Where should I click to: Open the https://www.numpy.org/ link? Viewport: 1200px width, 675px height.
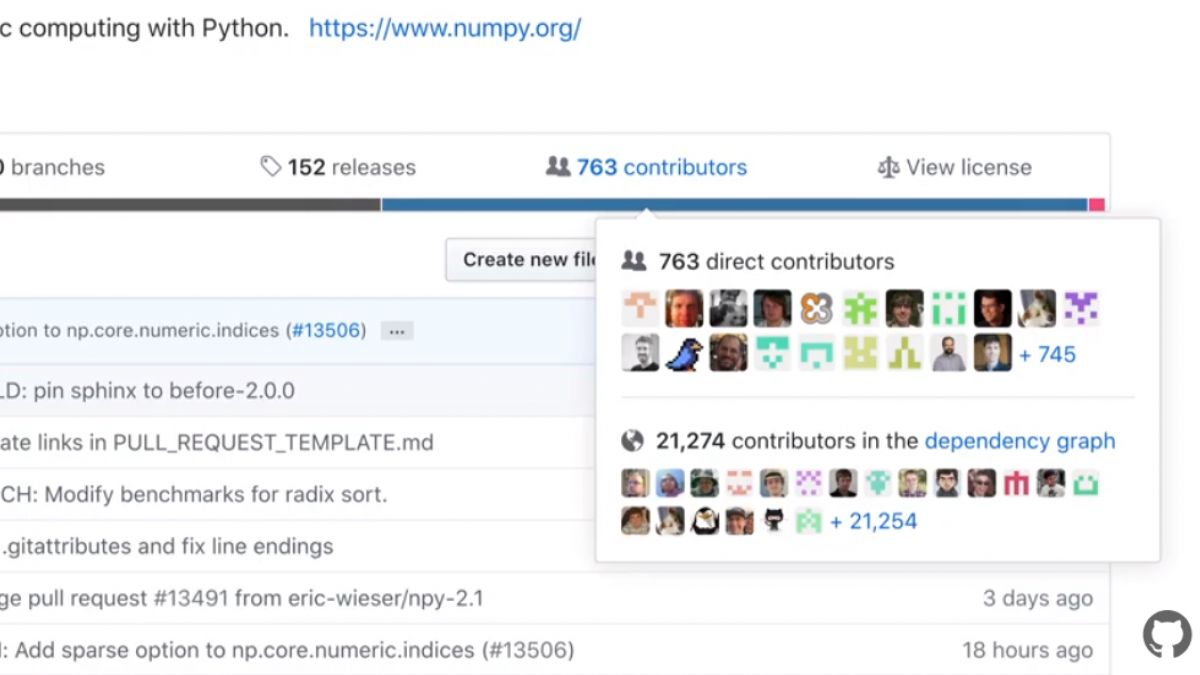pos(445,27)
